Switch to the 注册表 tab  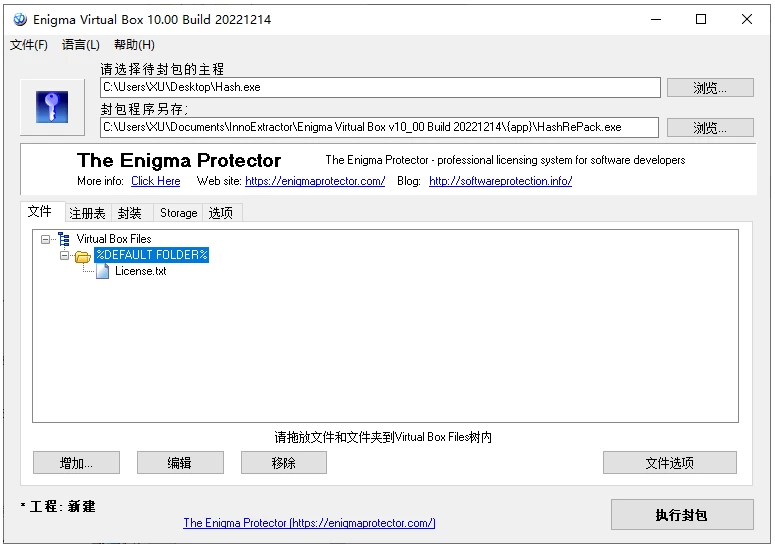pos(87,213)
